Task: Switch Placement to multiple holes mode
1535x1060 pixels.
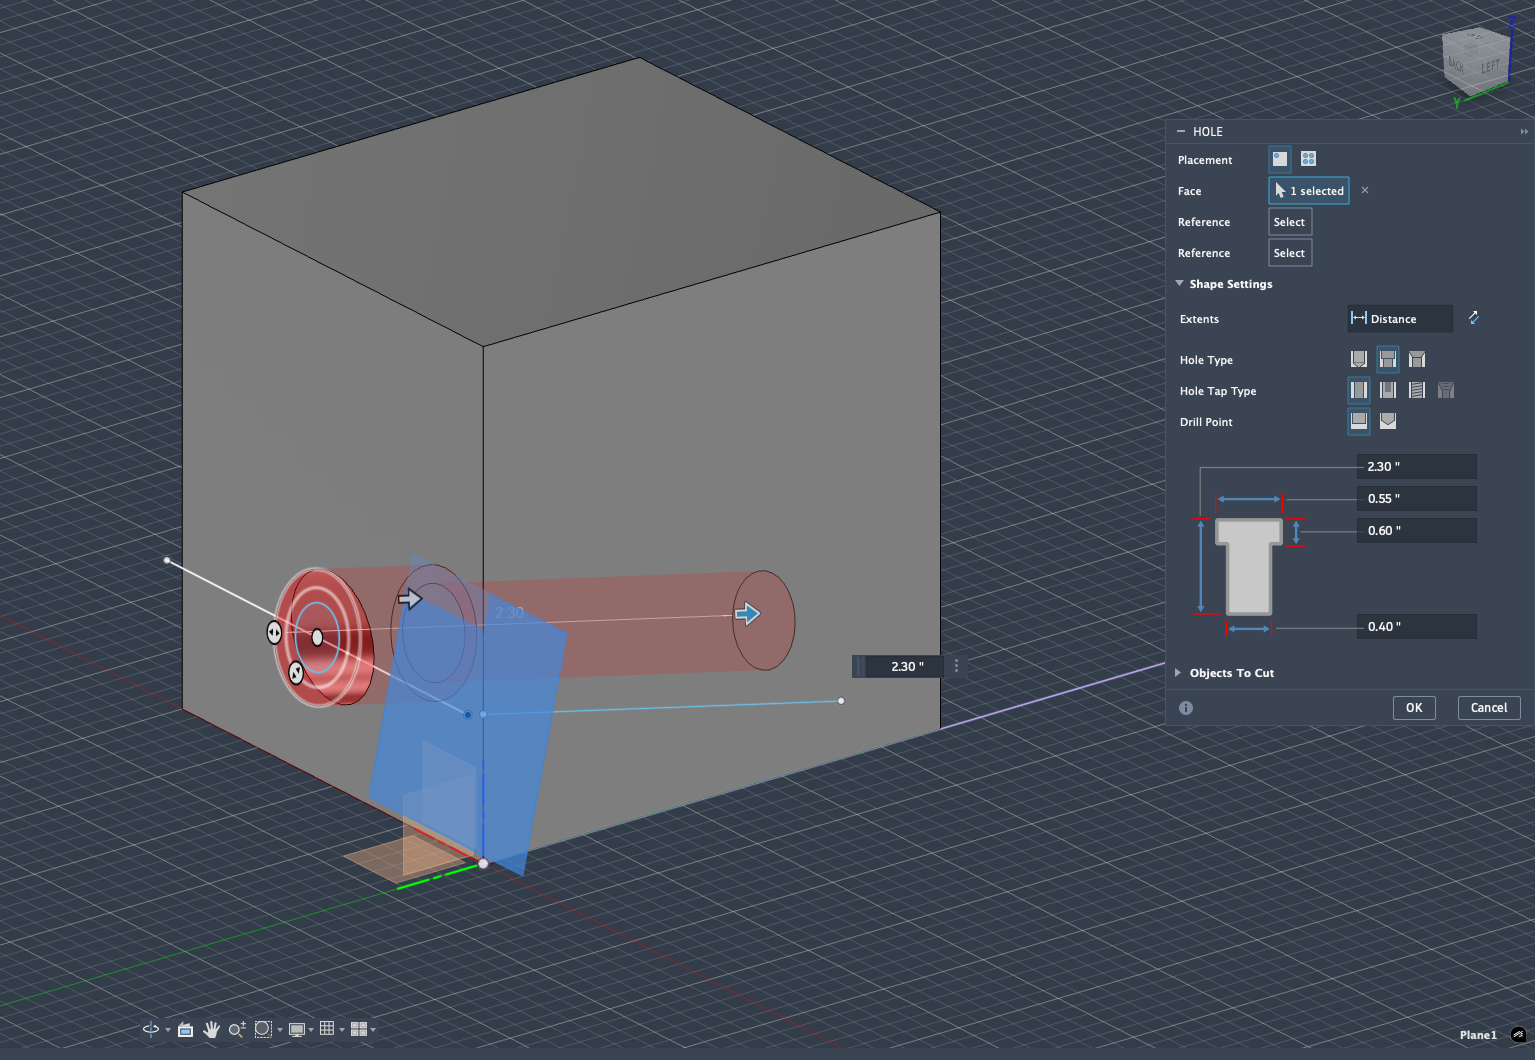Action: click(1308, 158)
